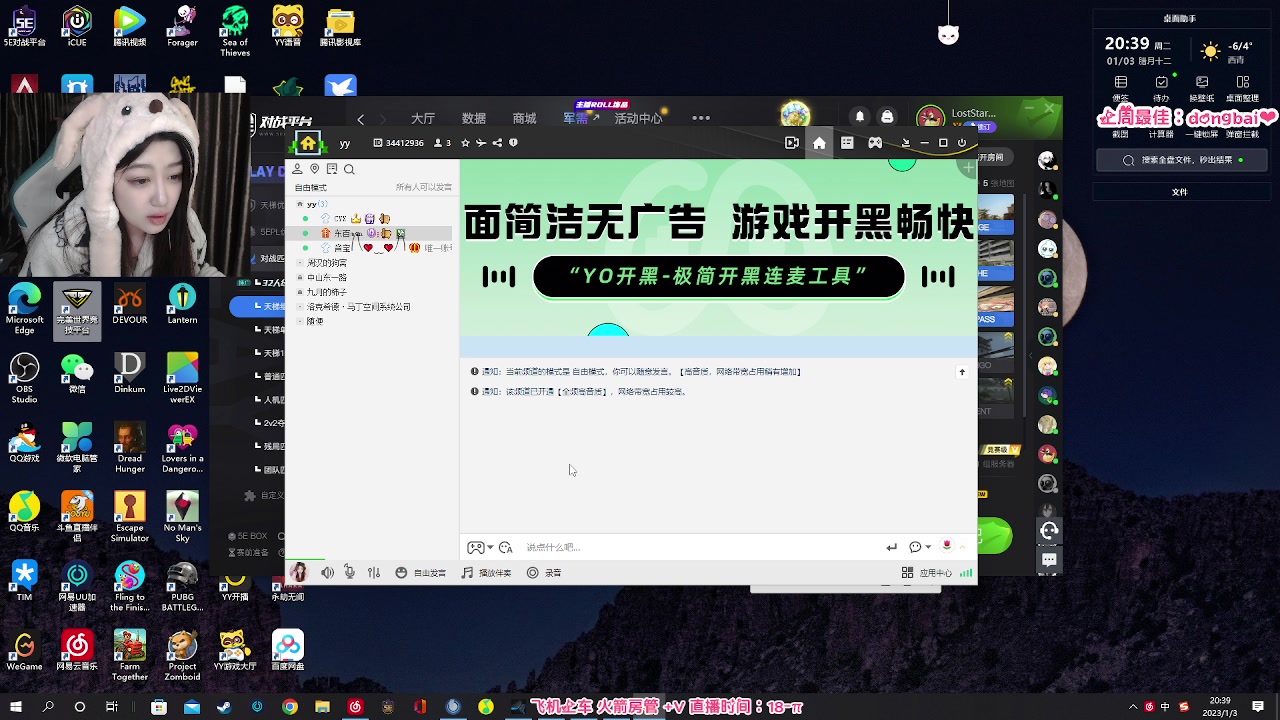Open 待办 to-do in desktop assistant widget
The image size is (1280, 720).
click(x=1161, y=88)
